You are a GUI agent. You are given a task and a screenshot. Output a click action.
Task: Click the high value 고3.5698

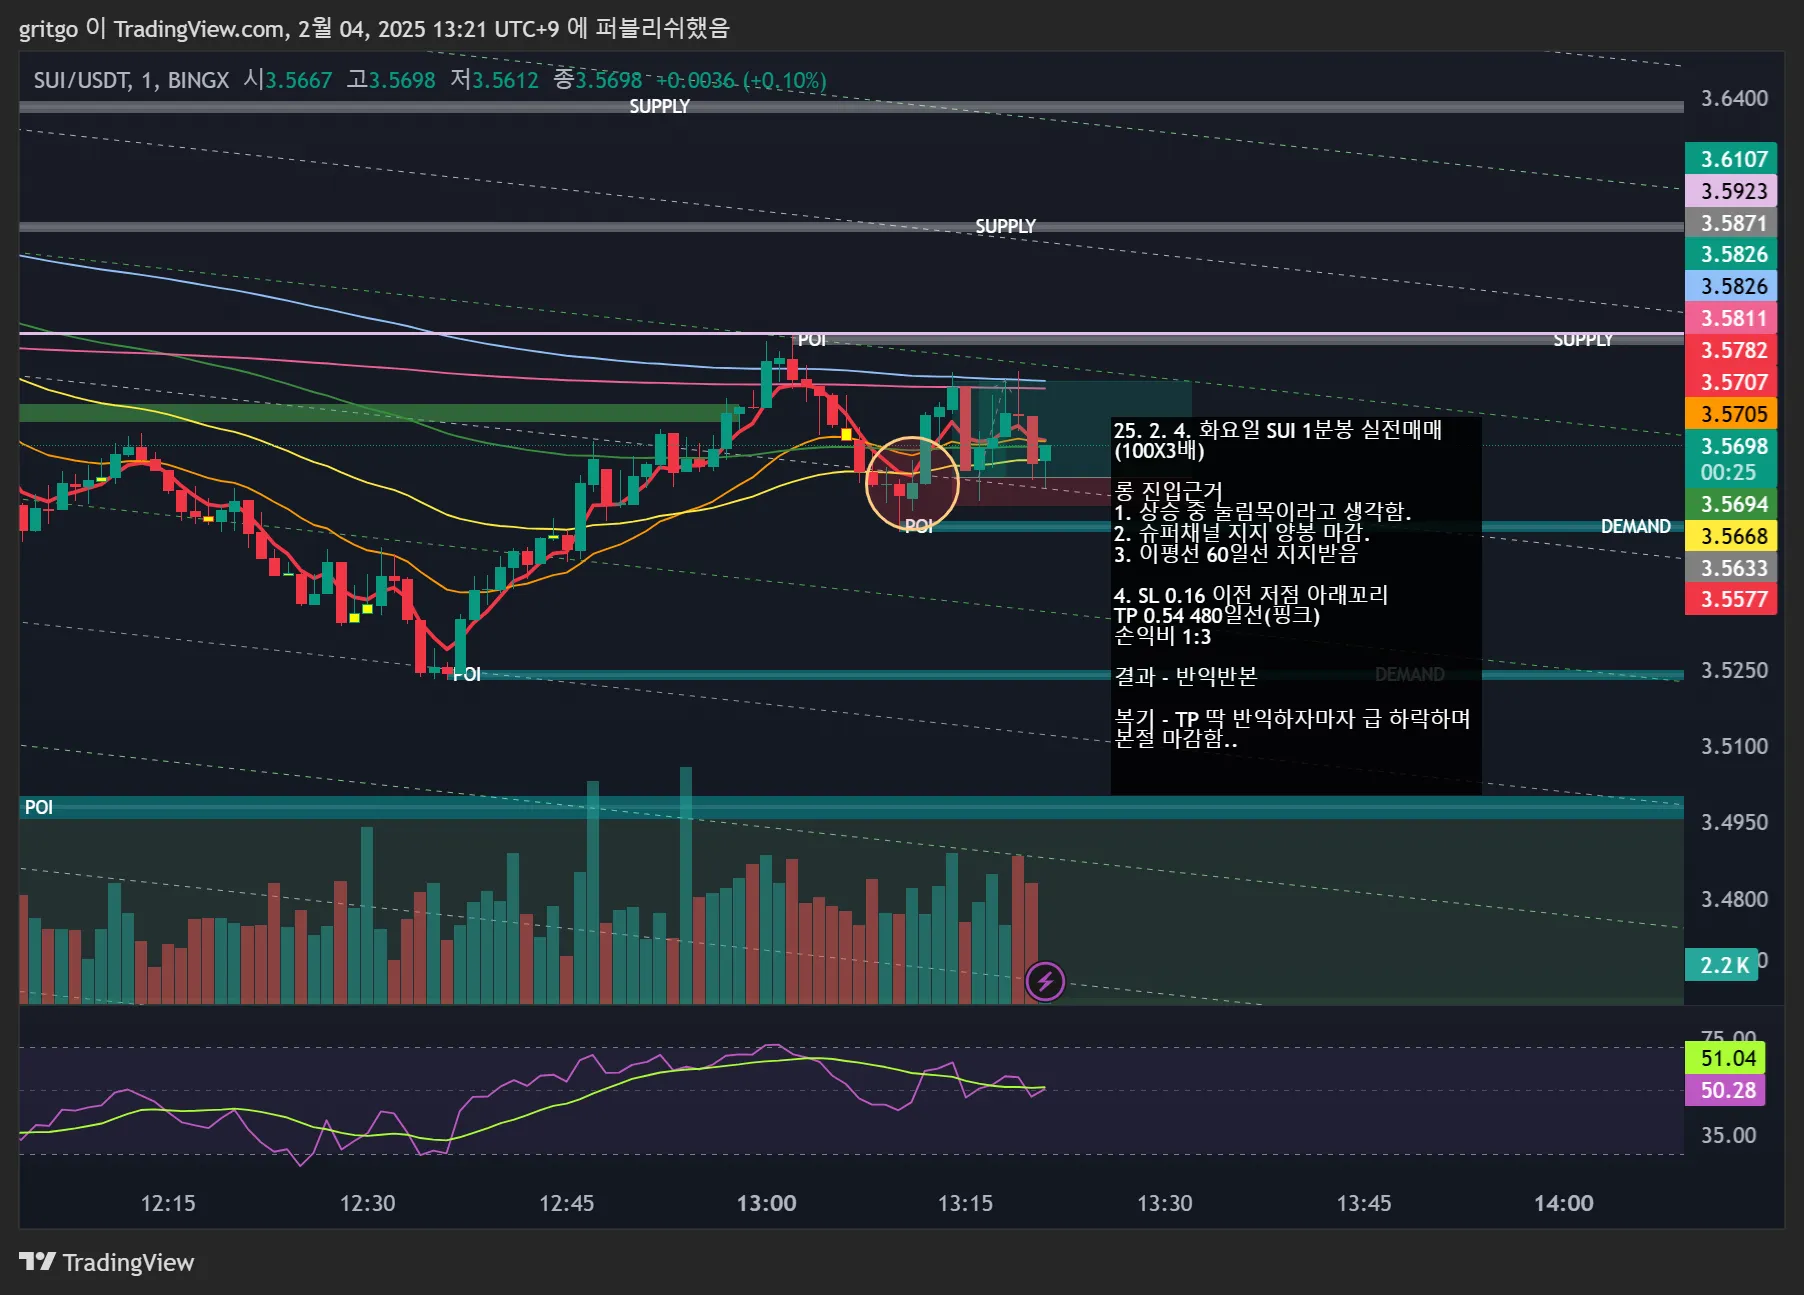391,80
